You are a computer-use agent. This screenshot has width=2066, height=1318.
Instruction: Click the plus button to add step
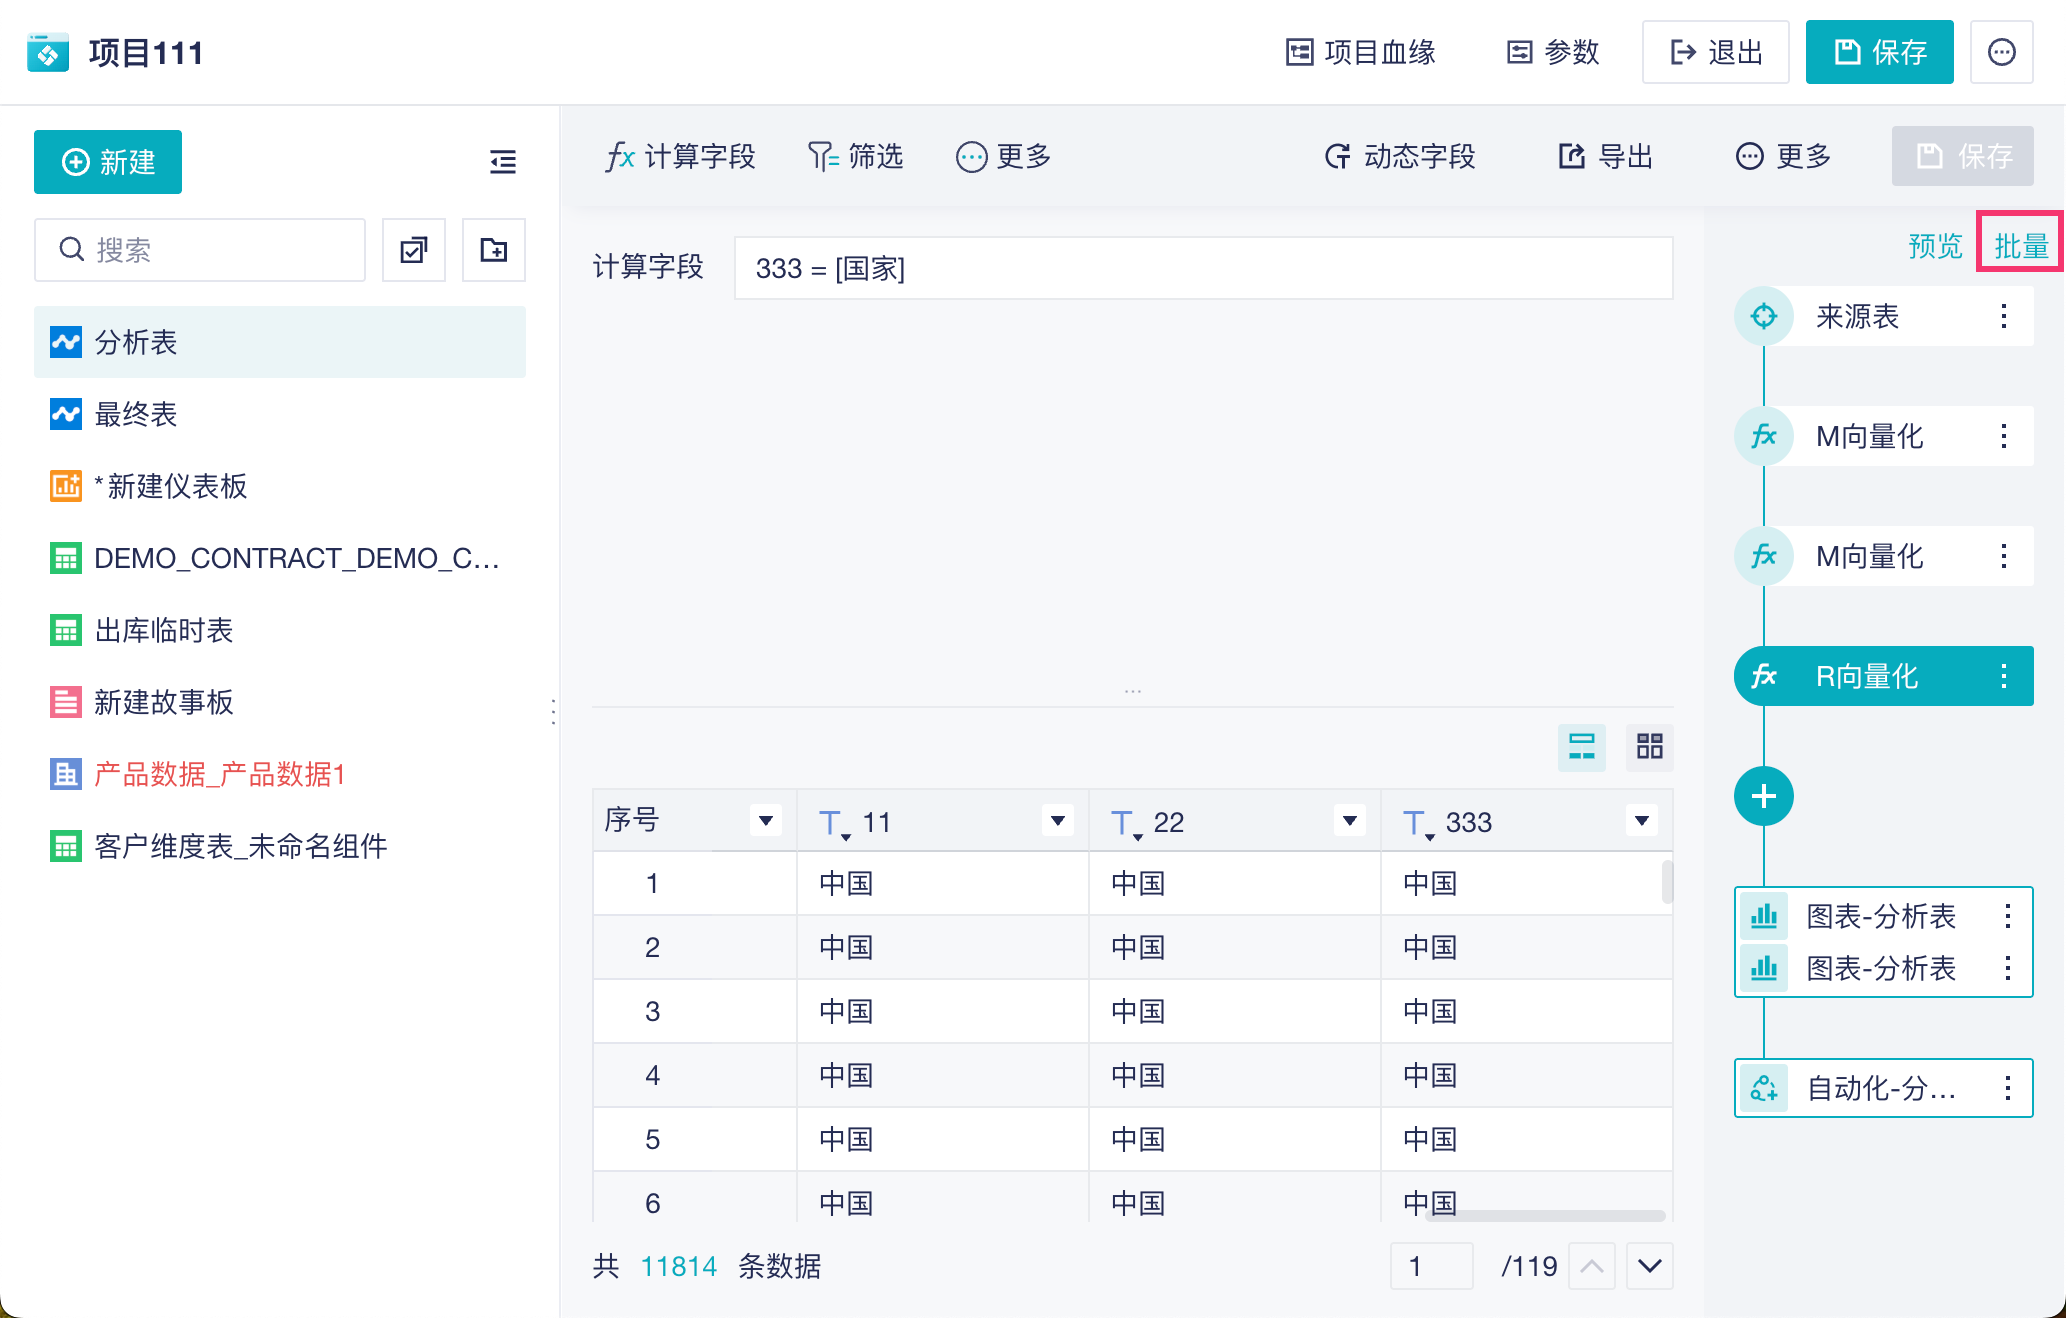(1763, 796)
